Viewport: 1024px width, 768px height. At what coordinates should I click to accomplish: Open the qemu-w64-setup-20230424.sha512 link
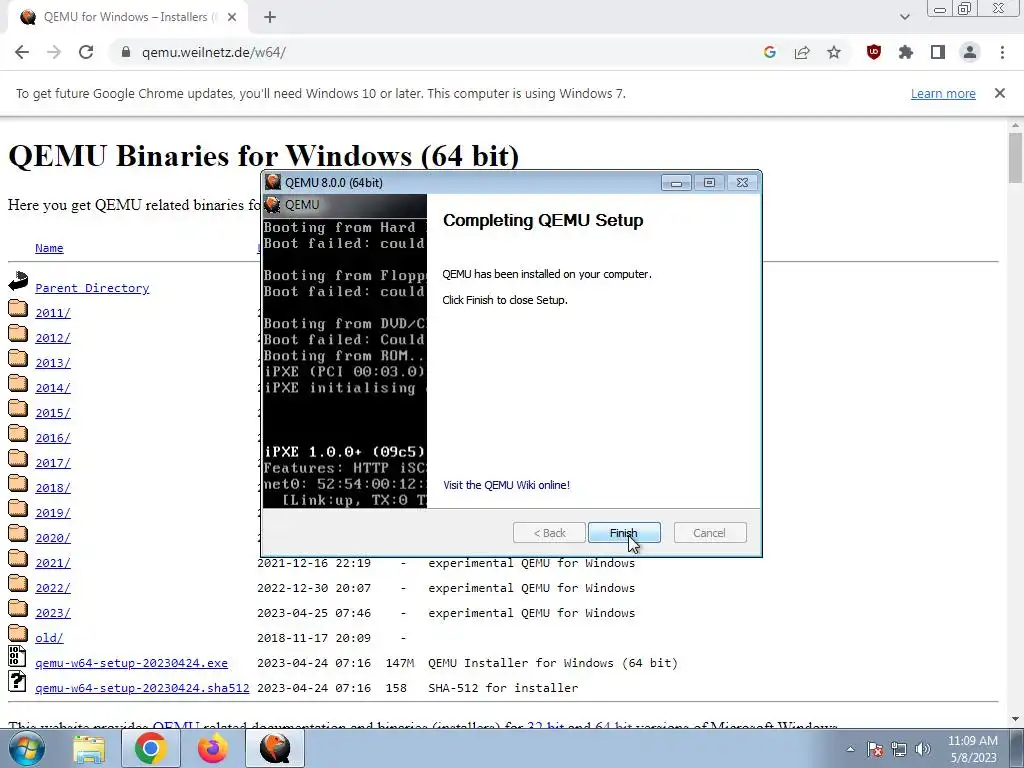pyautogui.click(x=142, y=688)
